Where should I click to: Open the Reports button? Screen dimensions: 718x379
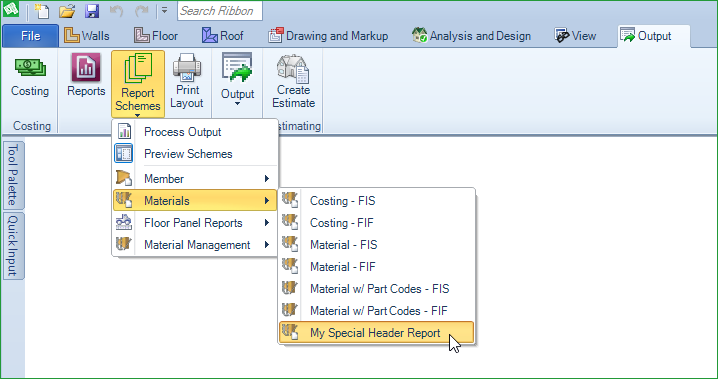[86, 76]
